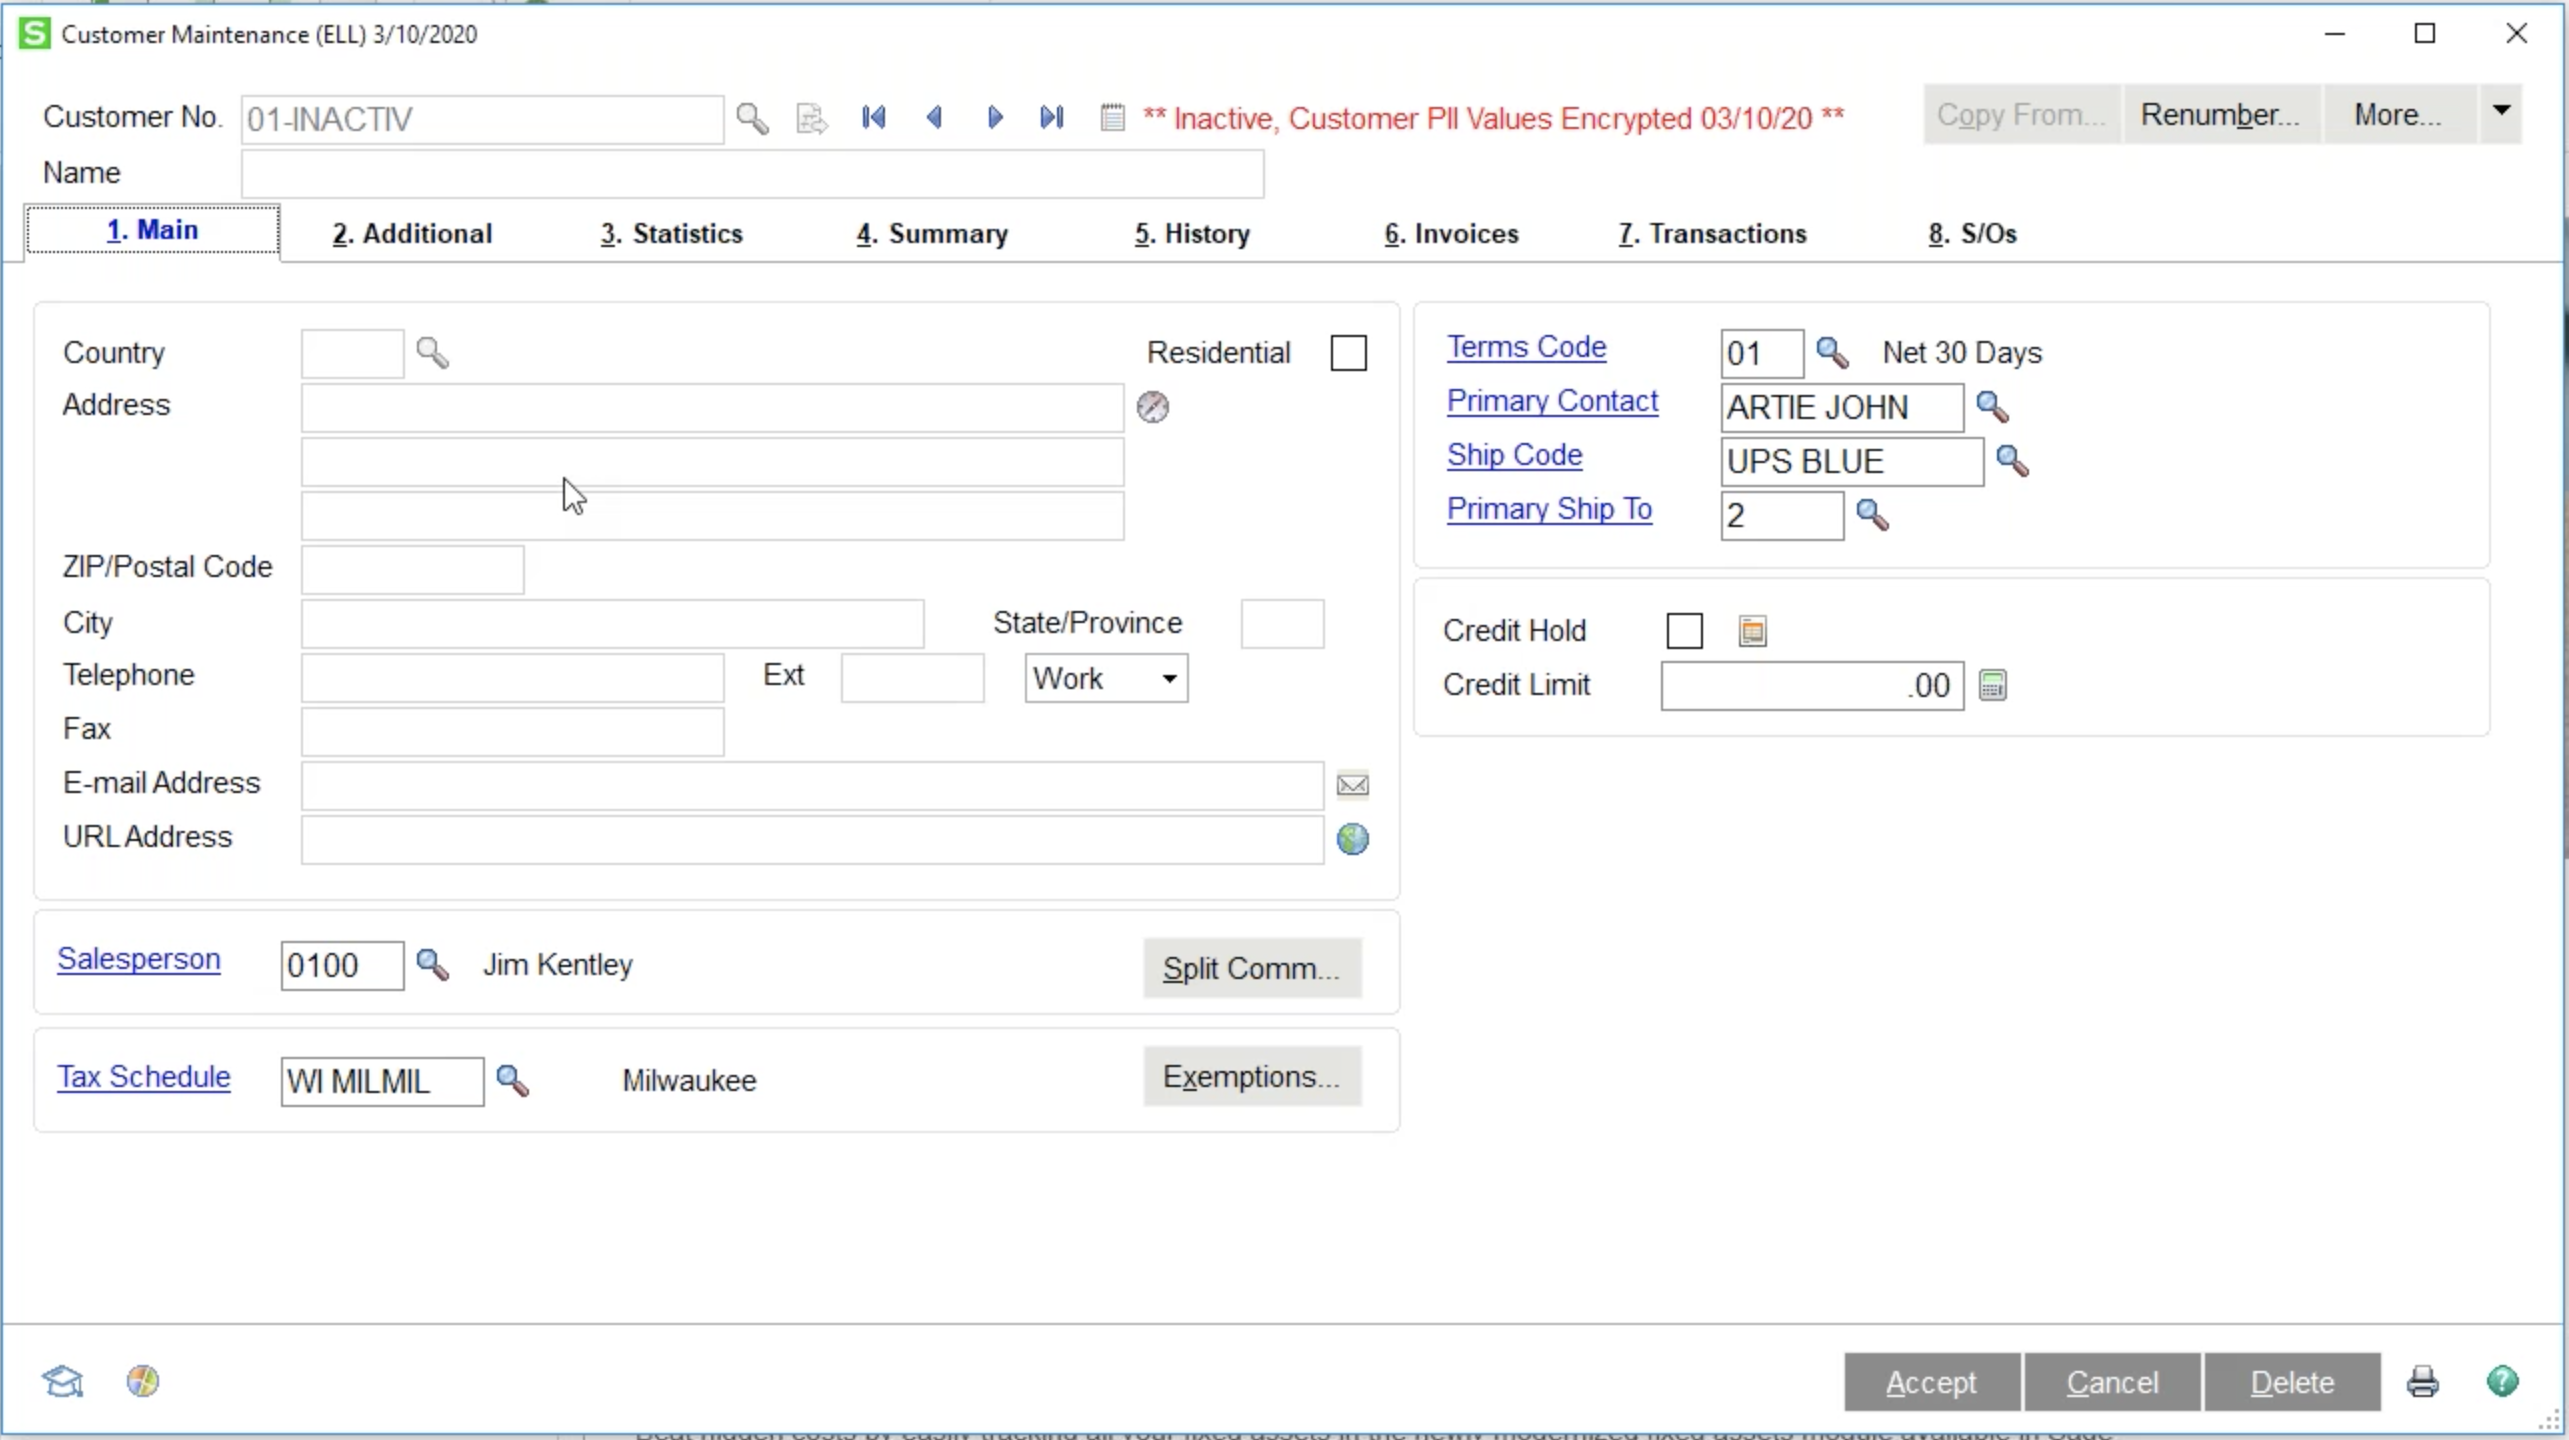This screenshot has width=2569, height=1440.
Task: Click the globe icon for URL Address
Action: point(1353,839)
